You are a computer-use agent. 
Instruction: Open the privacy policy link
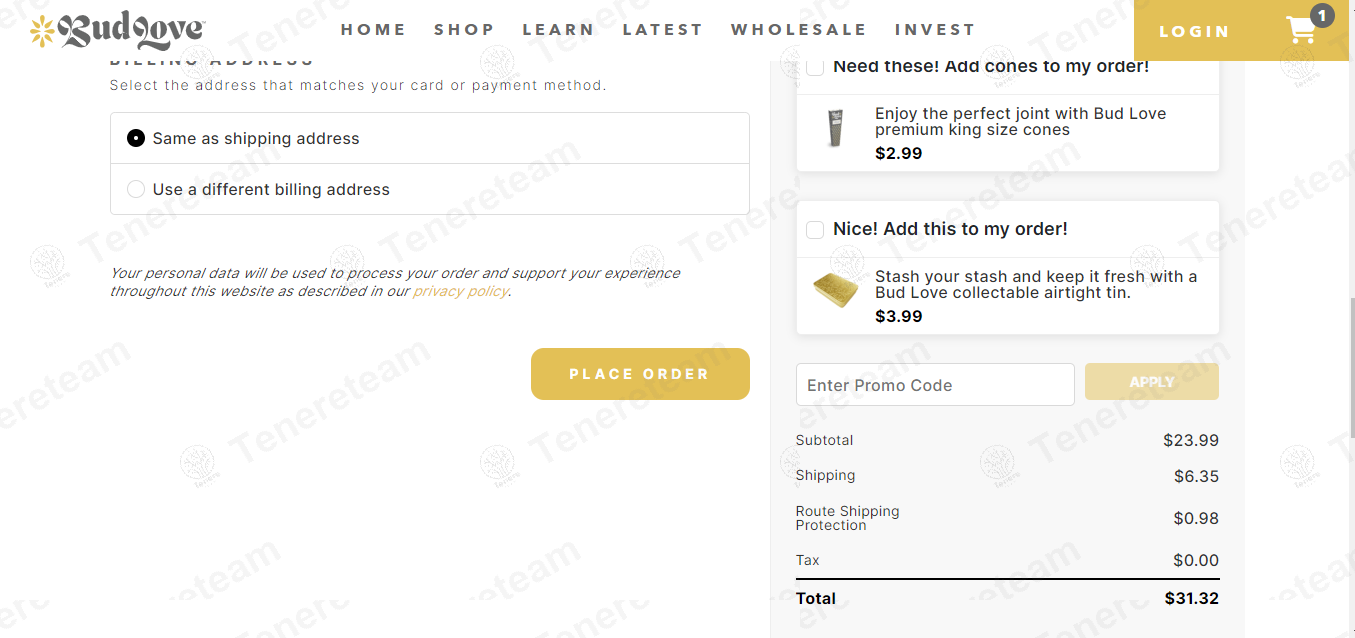pyautogui.click(x=461, y=292)
